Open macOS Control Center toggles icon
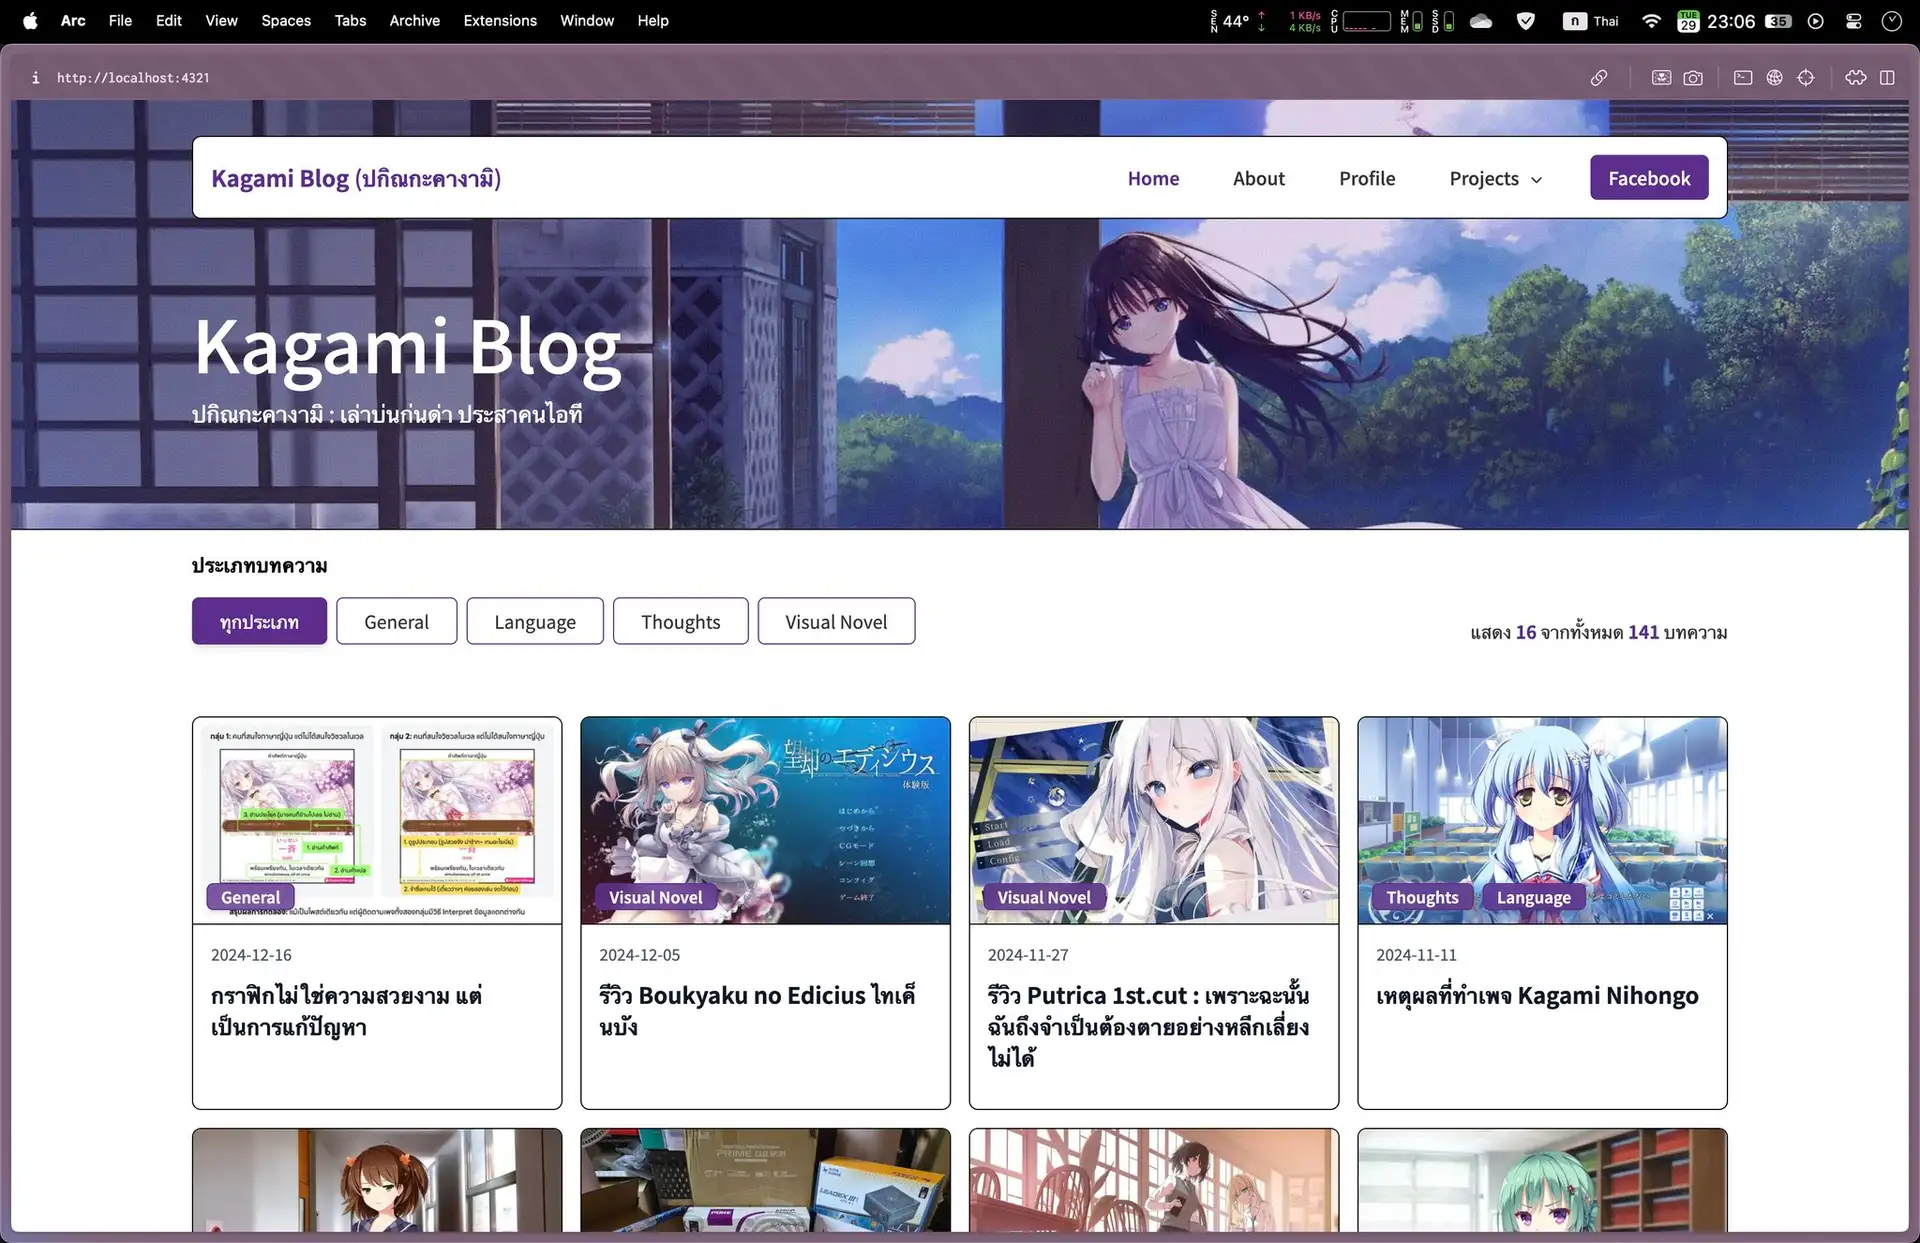The image size is (1920, 1243). pos(1853,21)
